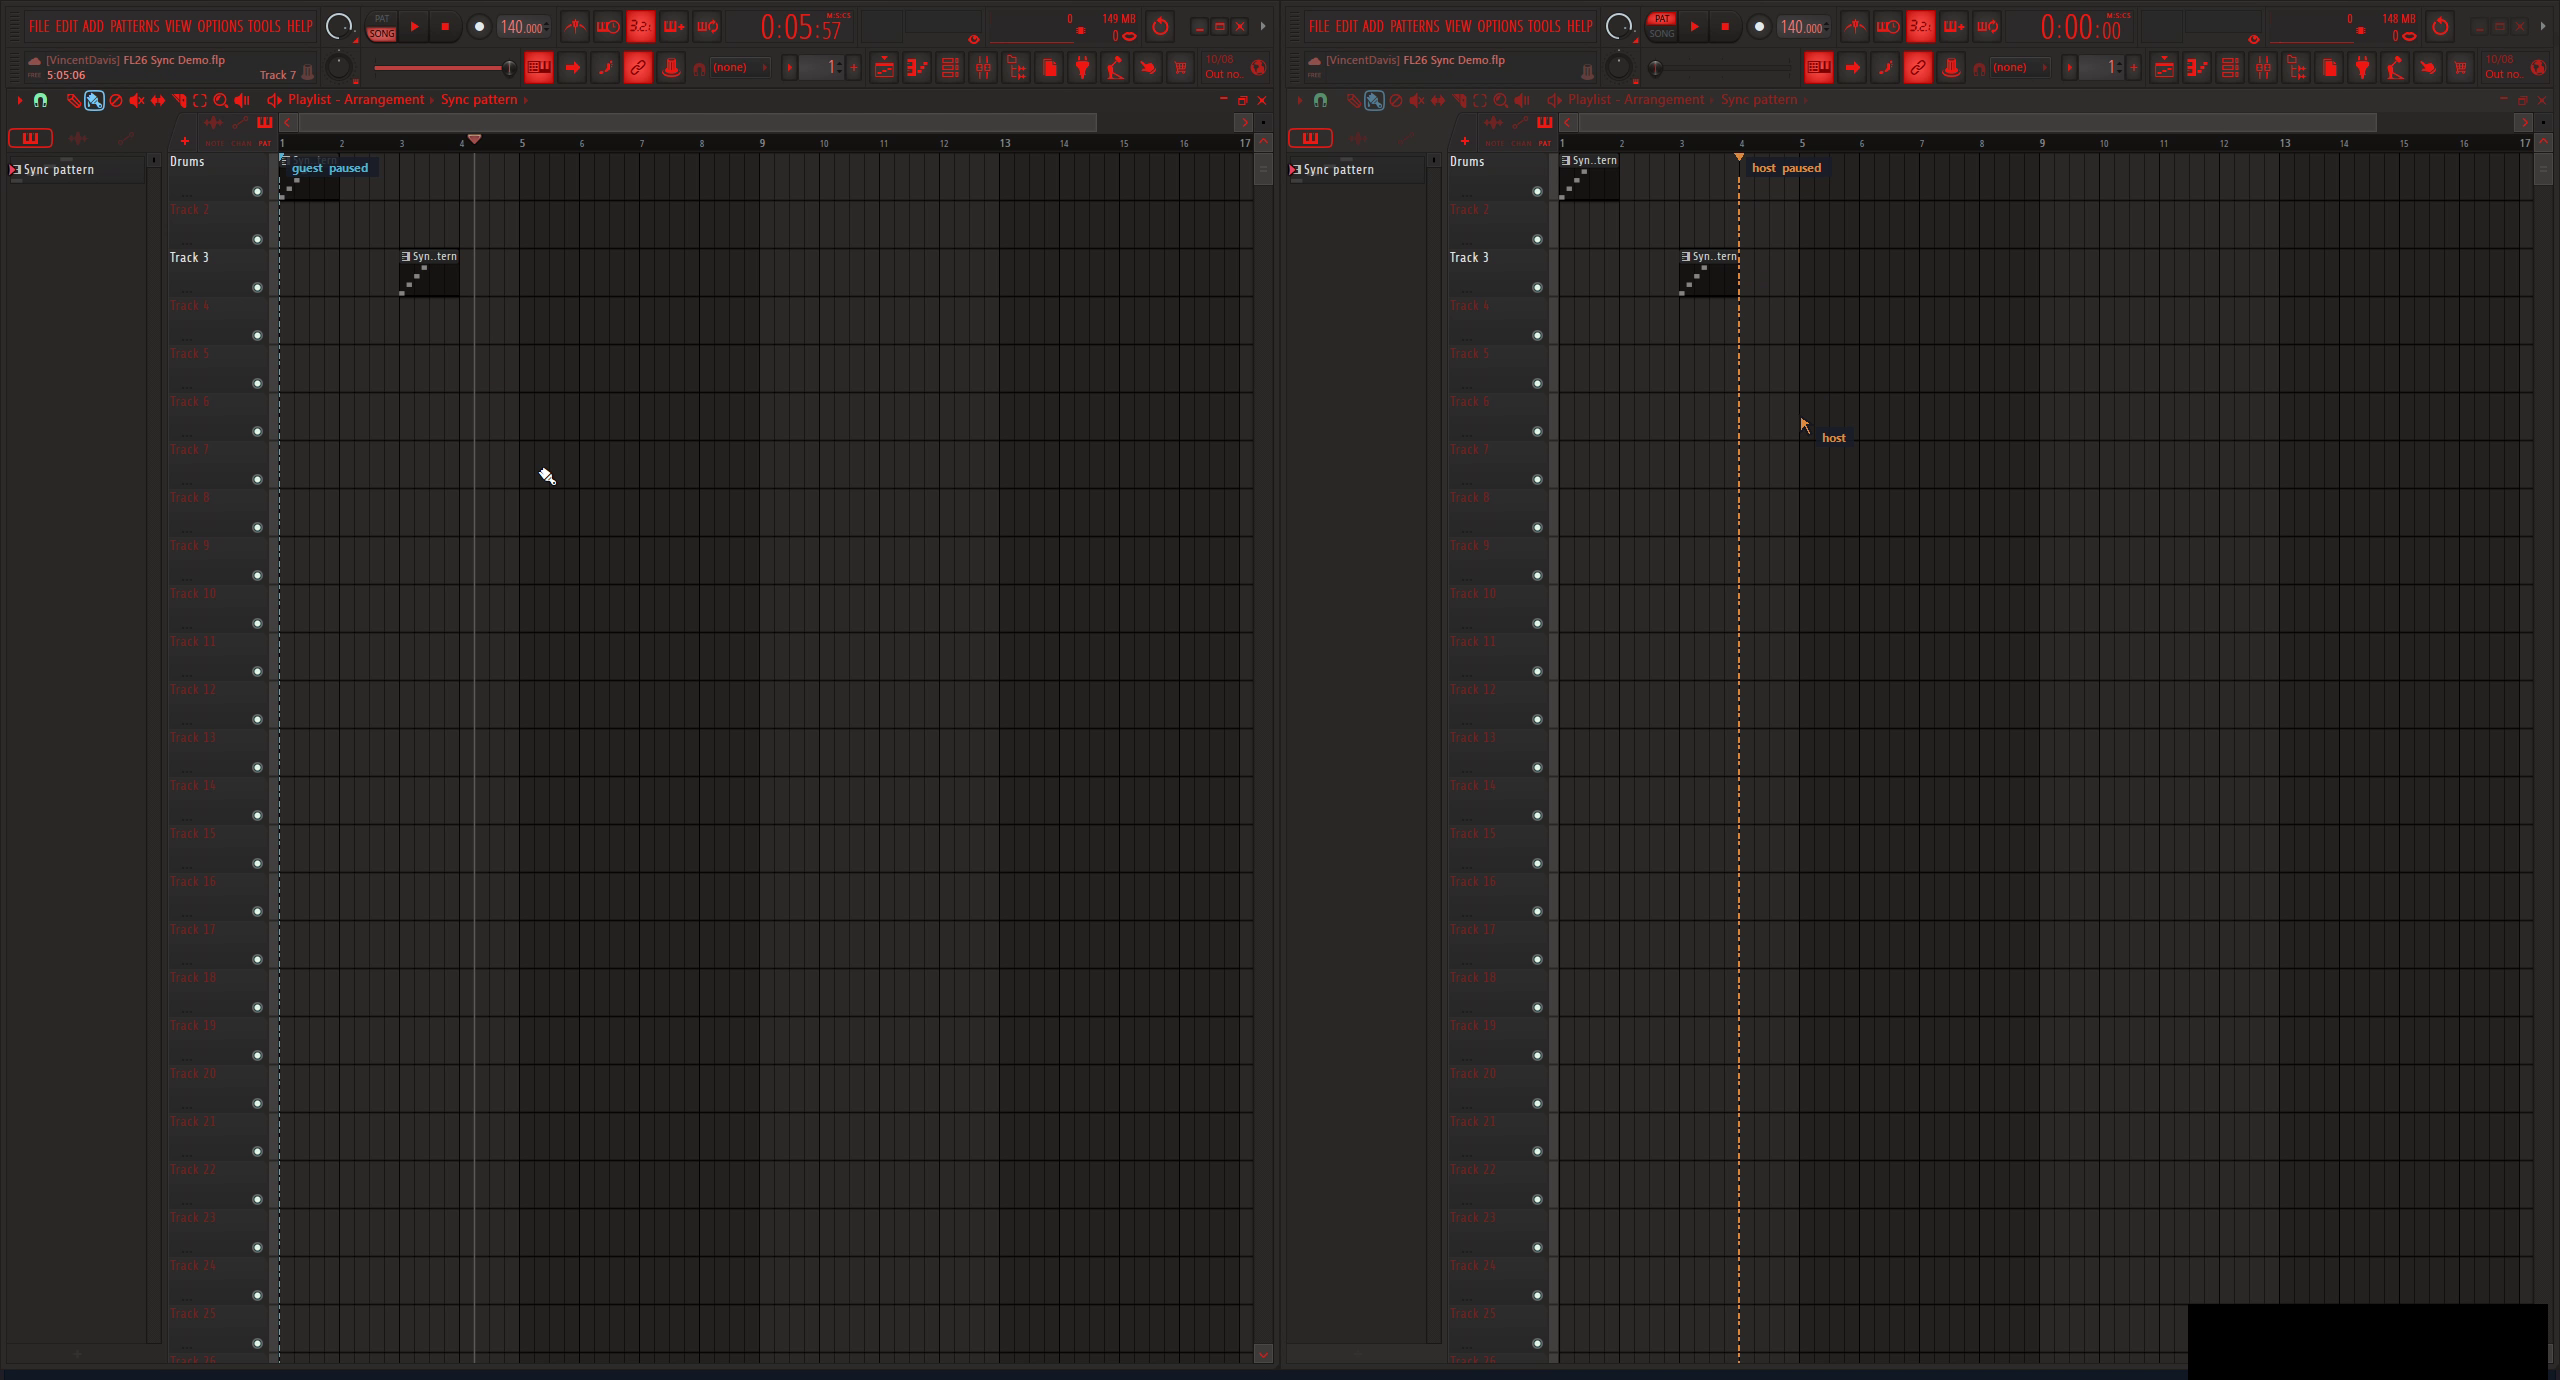
Task: Select the Delete tool in left playlist
Action: pyautogui.click(x=116, y=100)
